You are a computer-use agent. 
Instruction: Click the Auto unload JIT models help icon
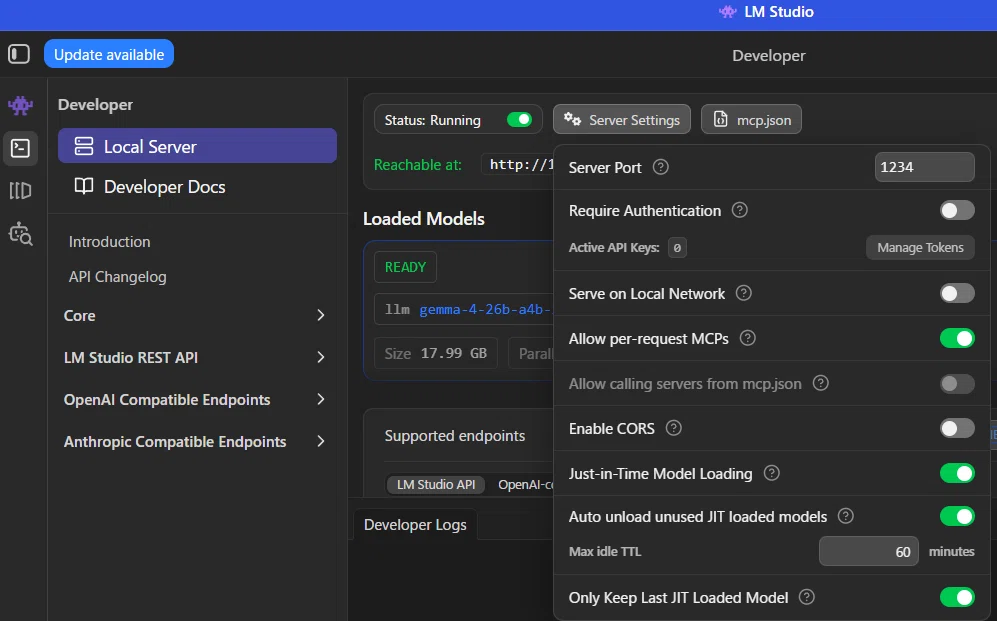click(x=846, y=516)
